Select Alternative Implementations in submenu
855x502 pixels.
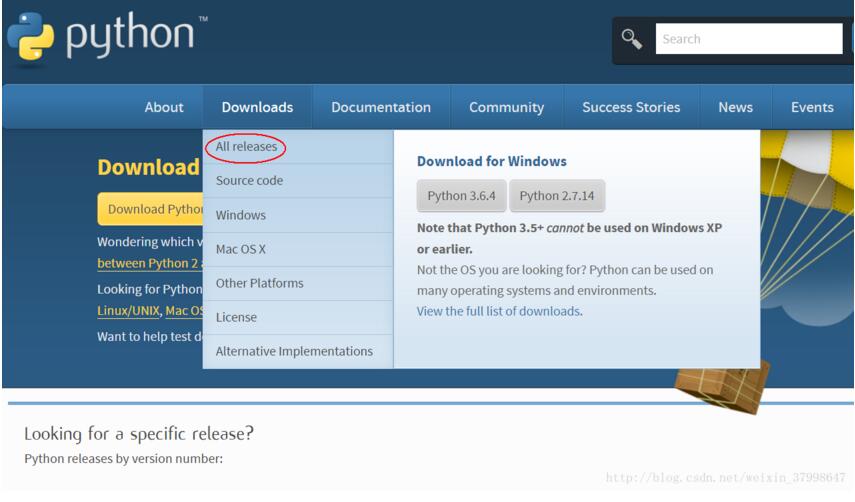(298, 352)
